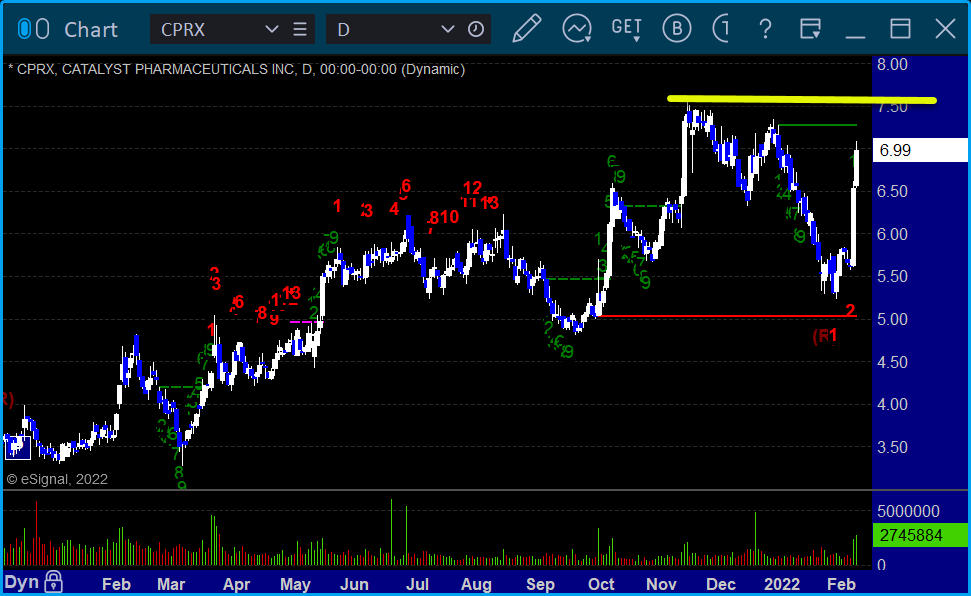Click the symbol list hamburger icon
Viewport: 971px width, 596px height.
point(300,29)
